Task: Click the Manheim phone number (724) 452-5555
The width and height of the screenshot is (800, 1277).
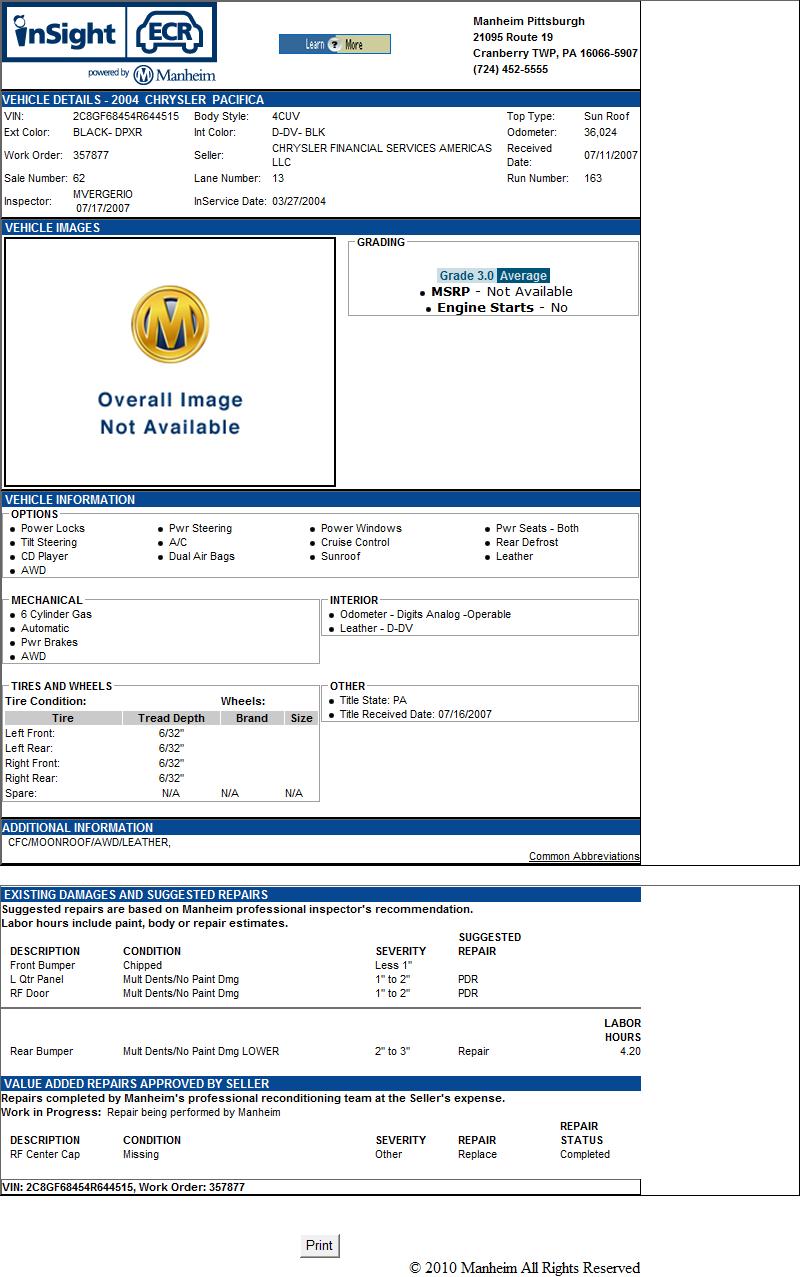Action: 510,70
